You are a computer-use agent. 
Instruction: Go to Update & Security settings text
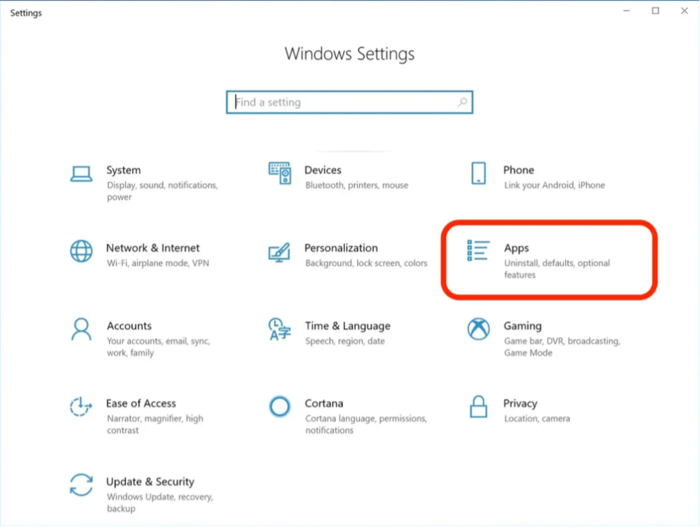150,482
